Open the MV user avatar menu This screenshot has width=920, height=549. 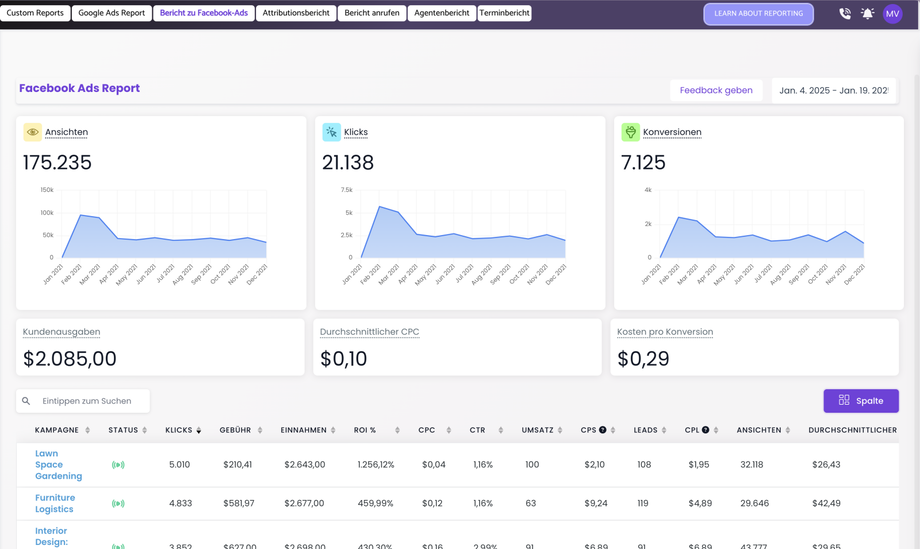tap(892, 13)
